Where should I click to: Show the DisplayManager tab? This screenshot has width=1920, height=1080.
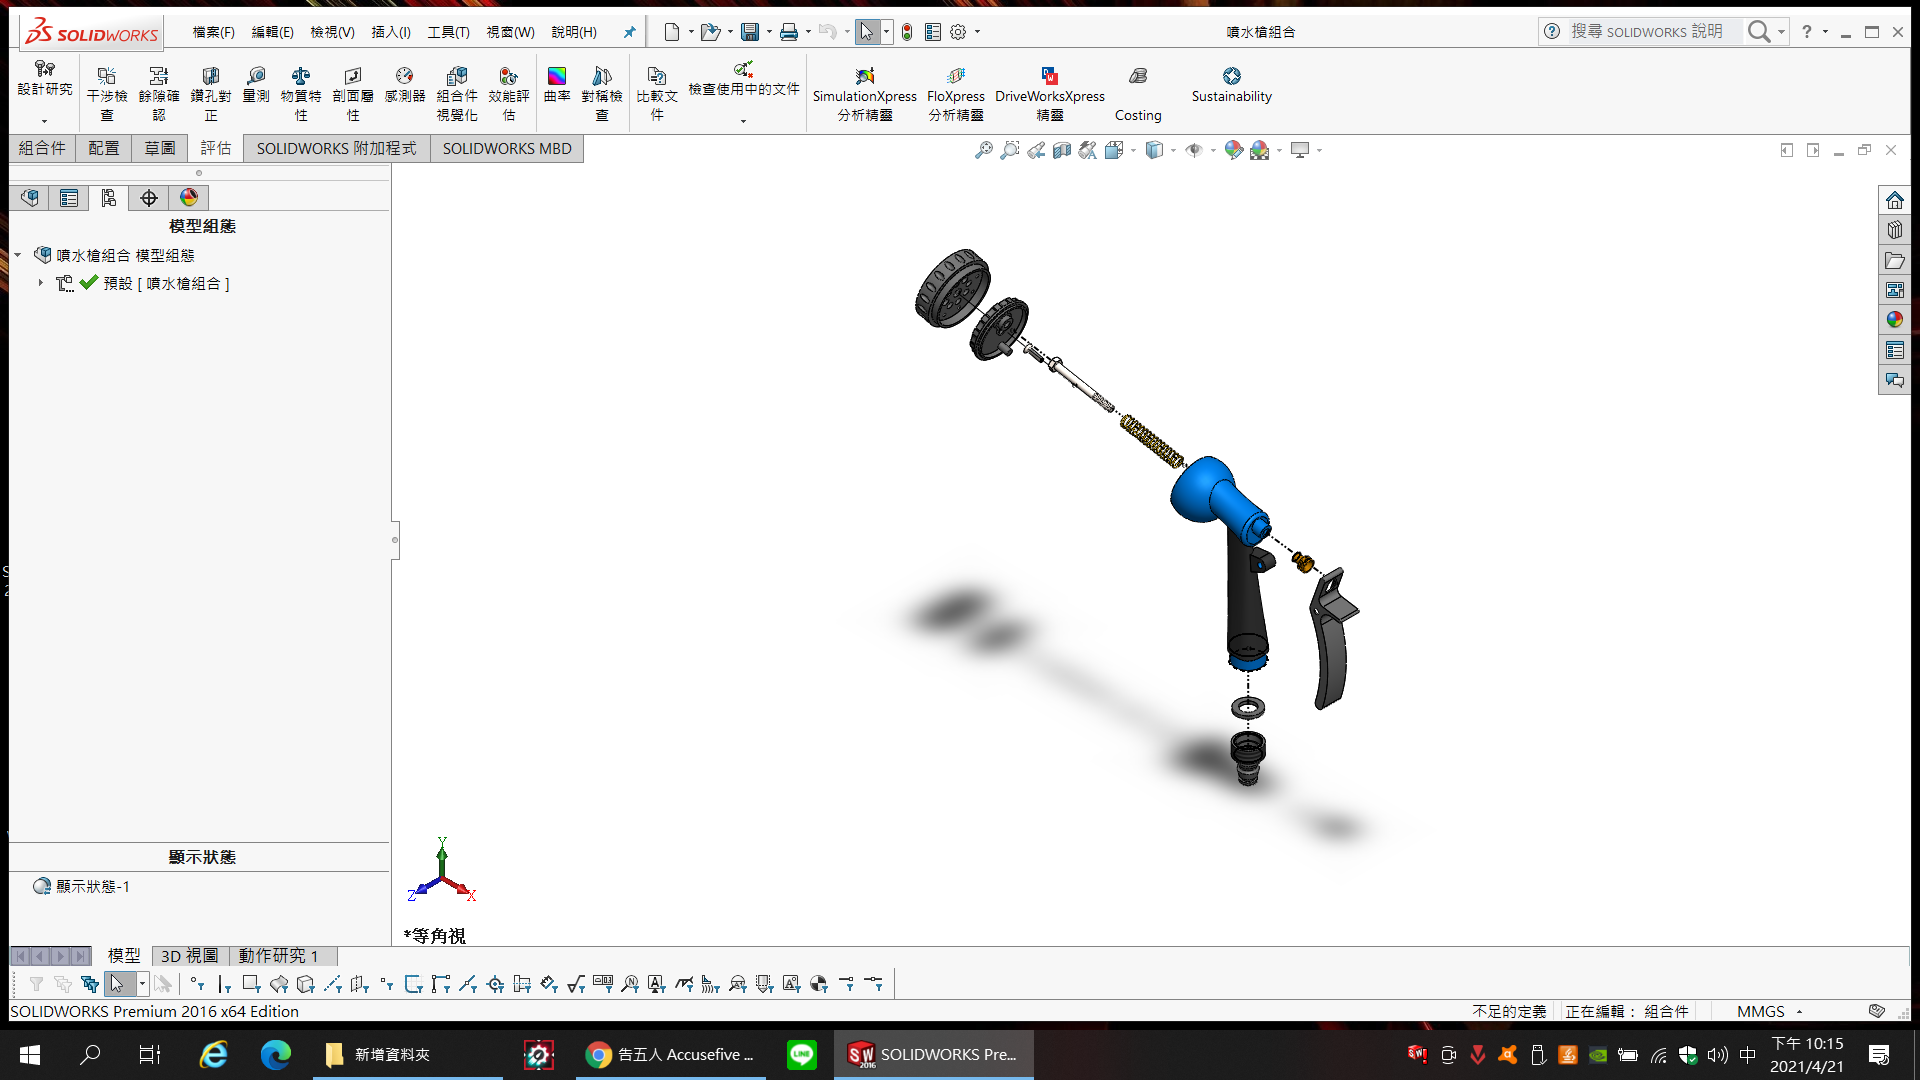[189, 198]
